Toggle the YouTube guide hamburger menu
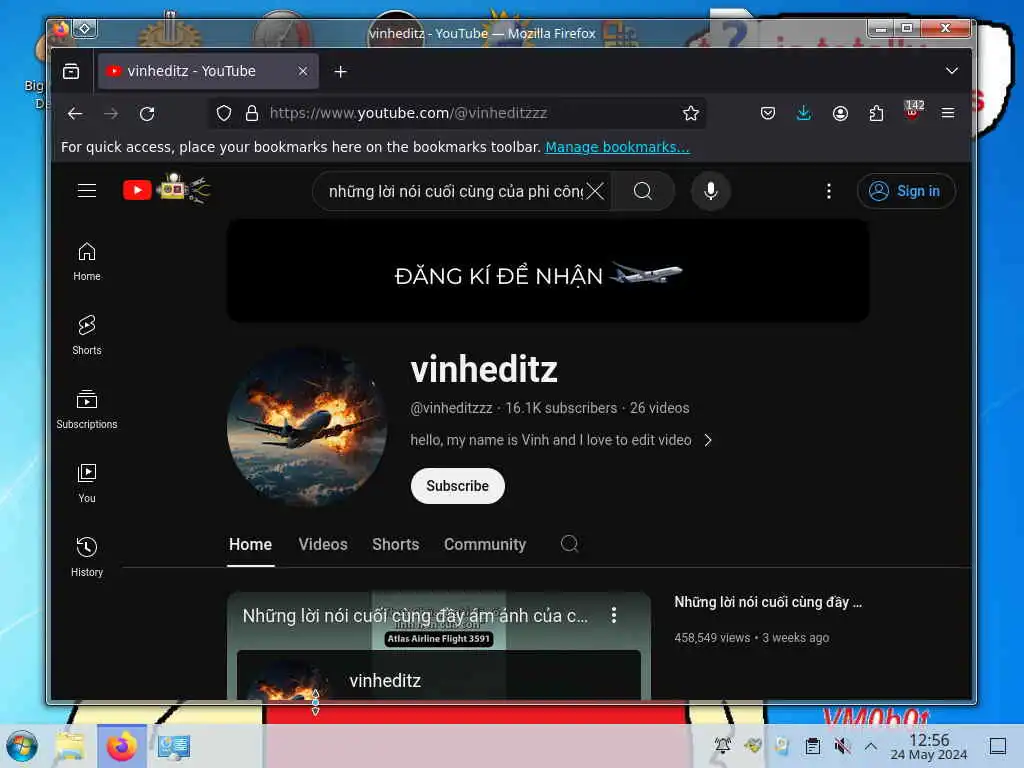Image resolution: width=1024 pixels, height=768 pixels. [87, 191]
